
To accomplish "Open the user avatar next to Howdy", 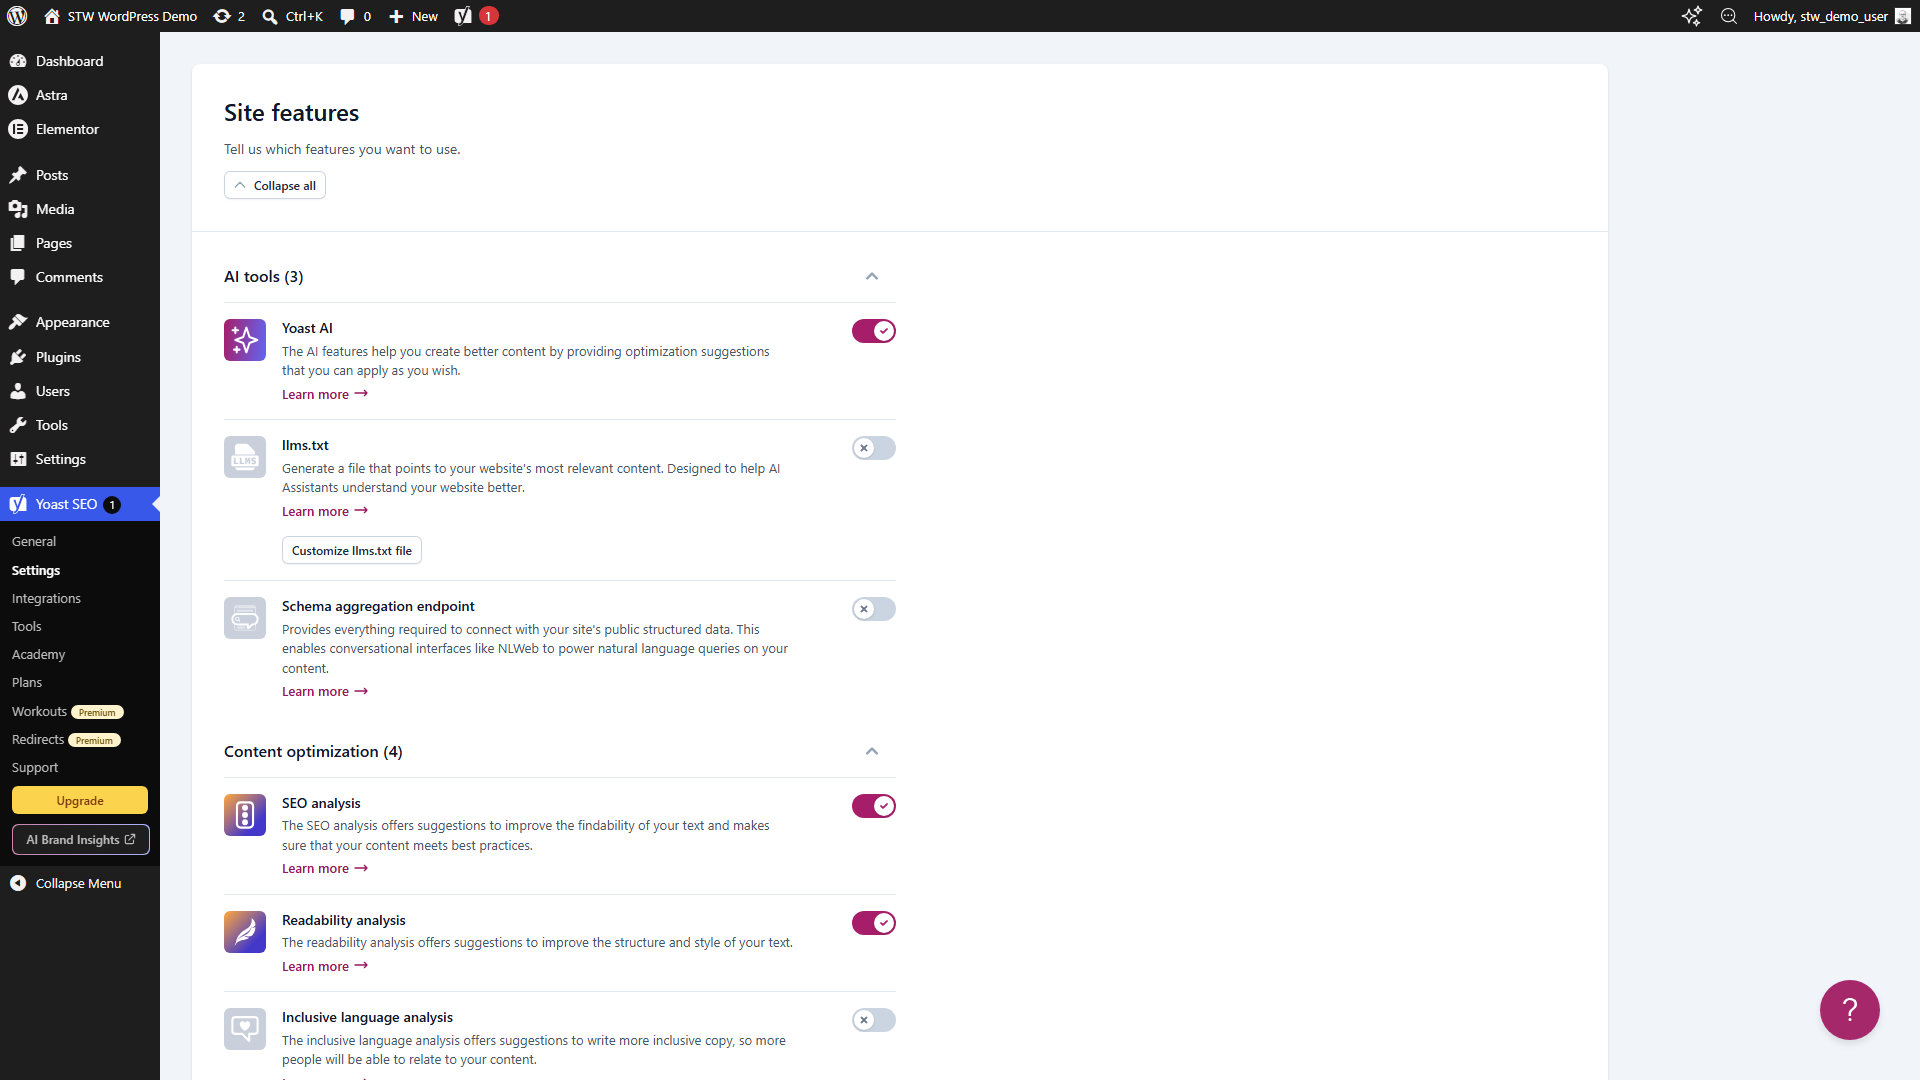I will (1903, 16).
